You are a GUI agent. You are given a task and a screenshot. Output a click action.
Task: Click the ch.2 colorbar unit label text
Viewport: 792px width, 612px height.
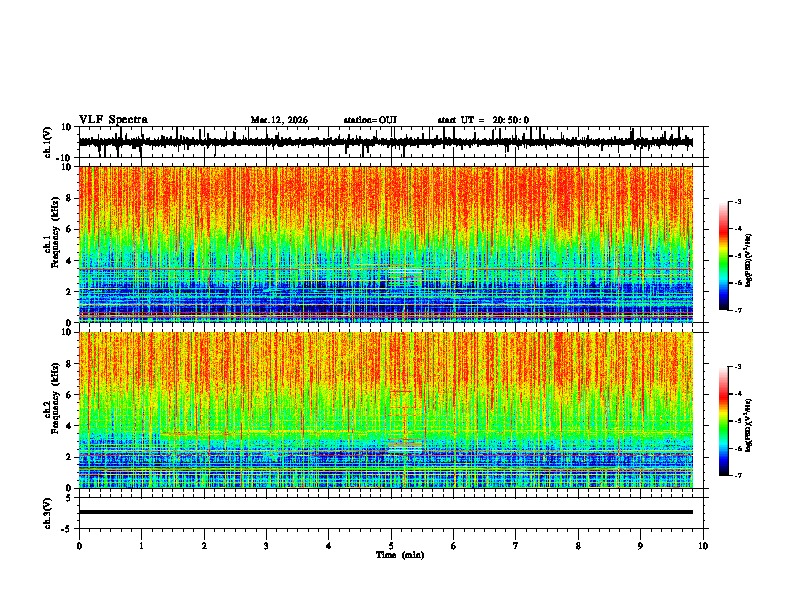(x=749, y=425)
